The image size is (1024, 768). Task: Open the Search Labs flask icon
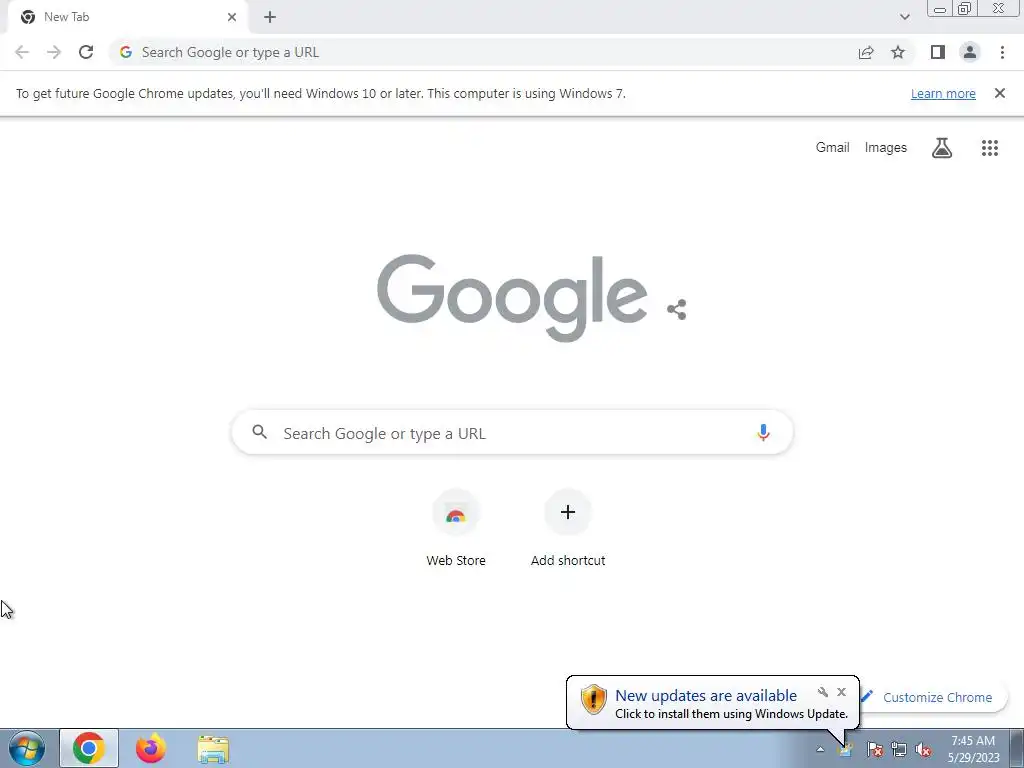tap(942, 148)
